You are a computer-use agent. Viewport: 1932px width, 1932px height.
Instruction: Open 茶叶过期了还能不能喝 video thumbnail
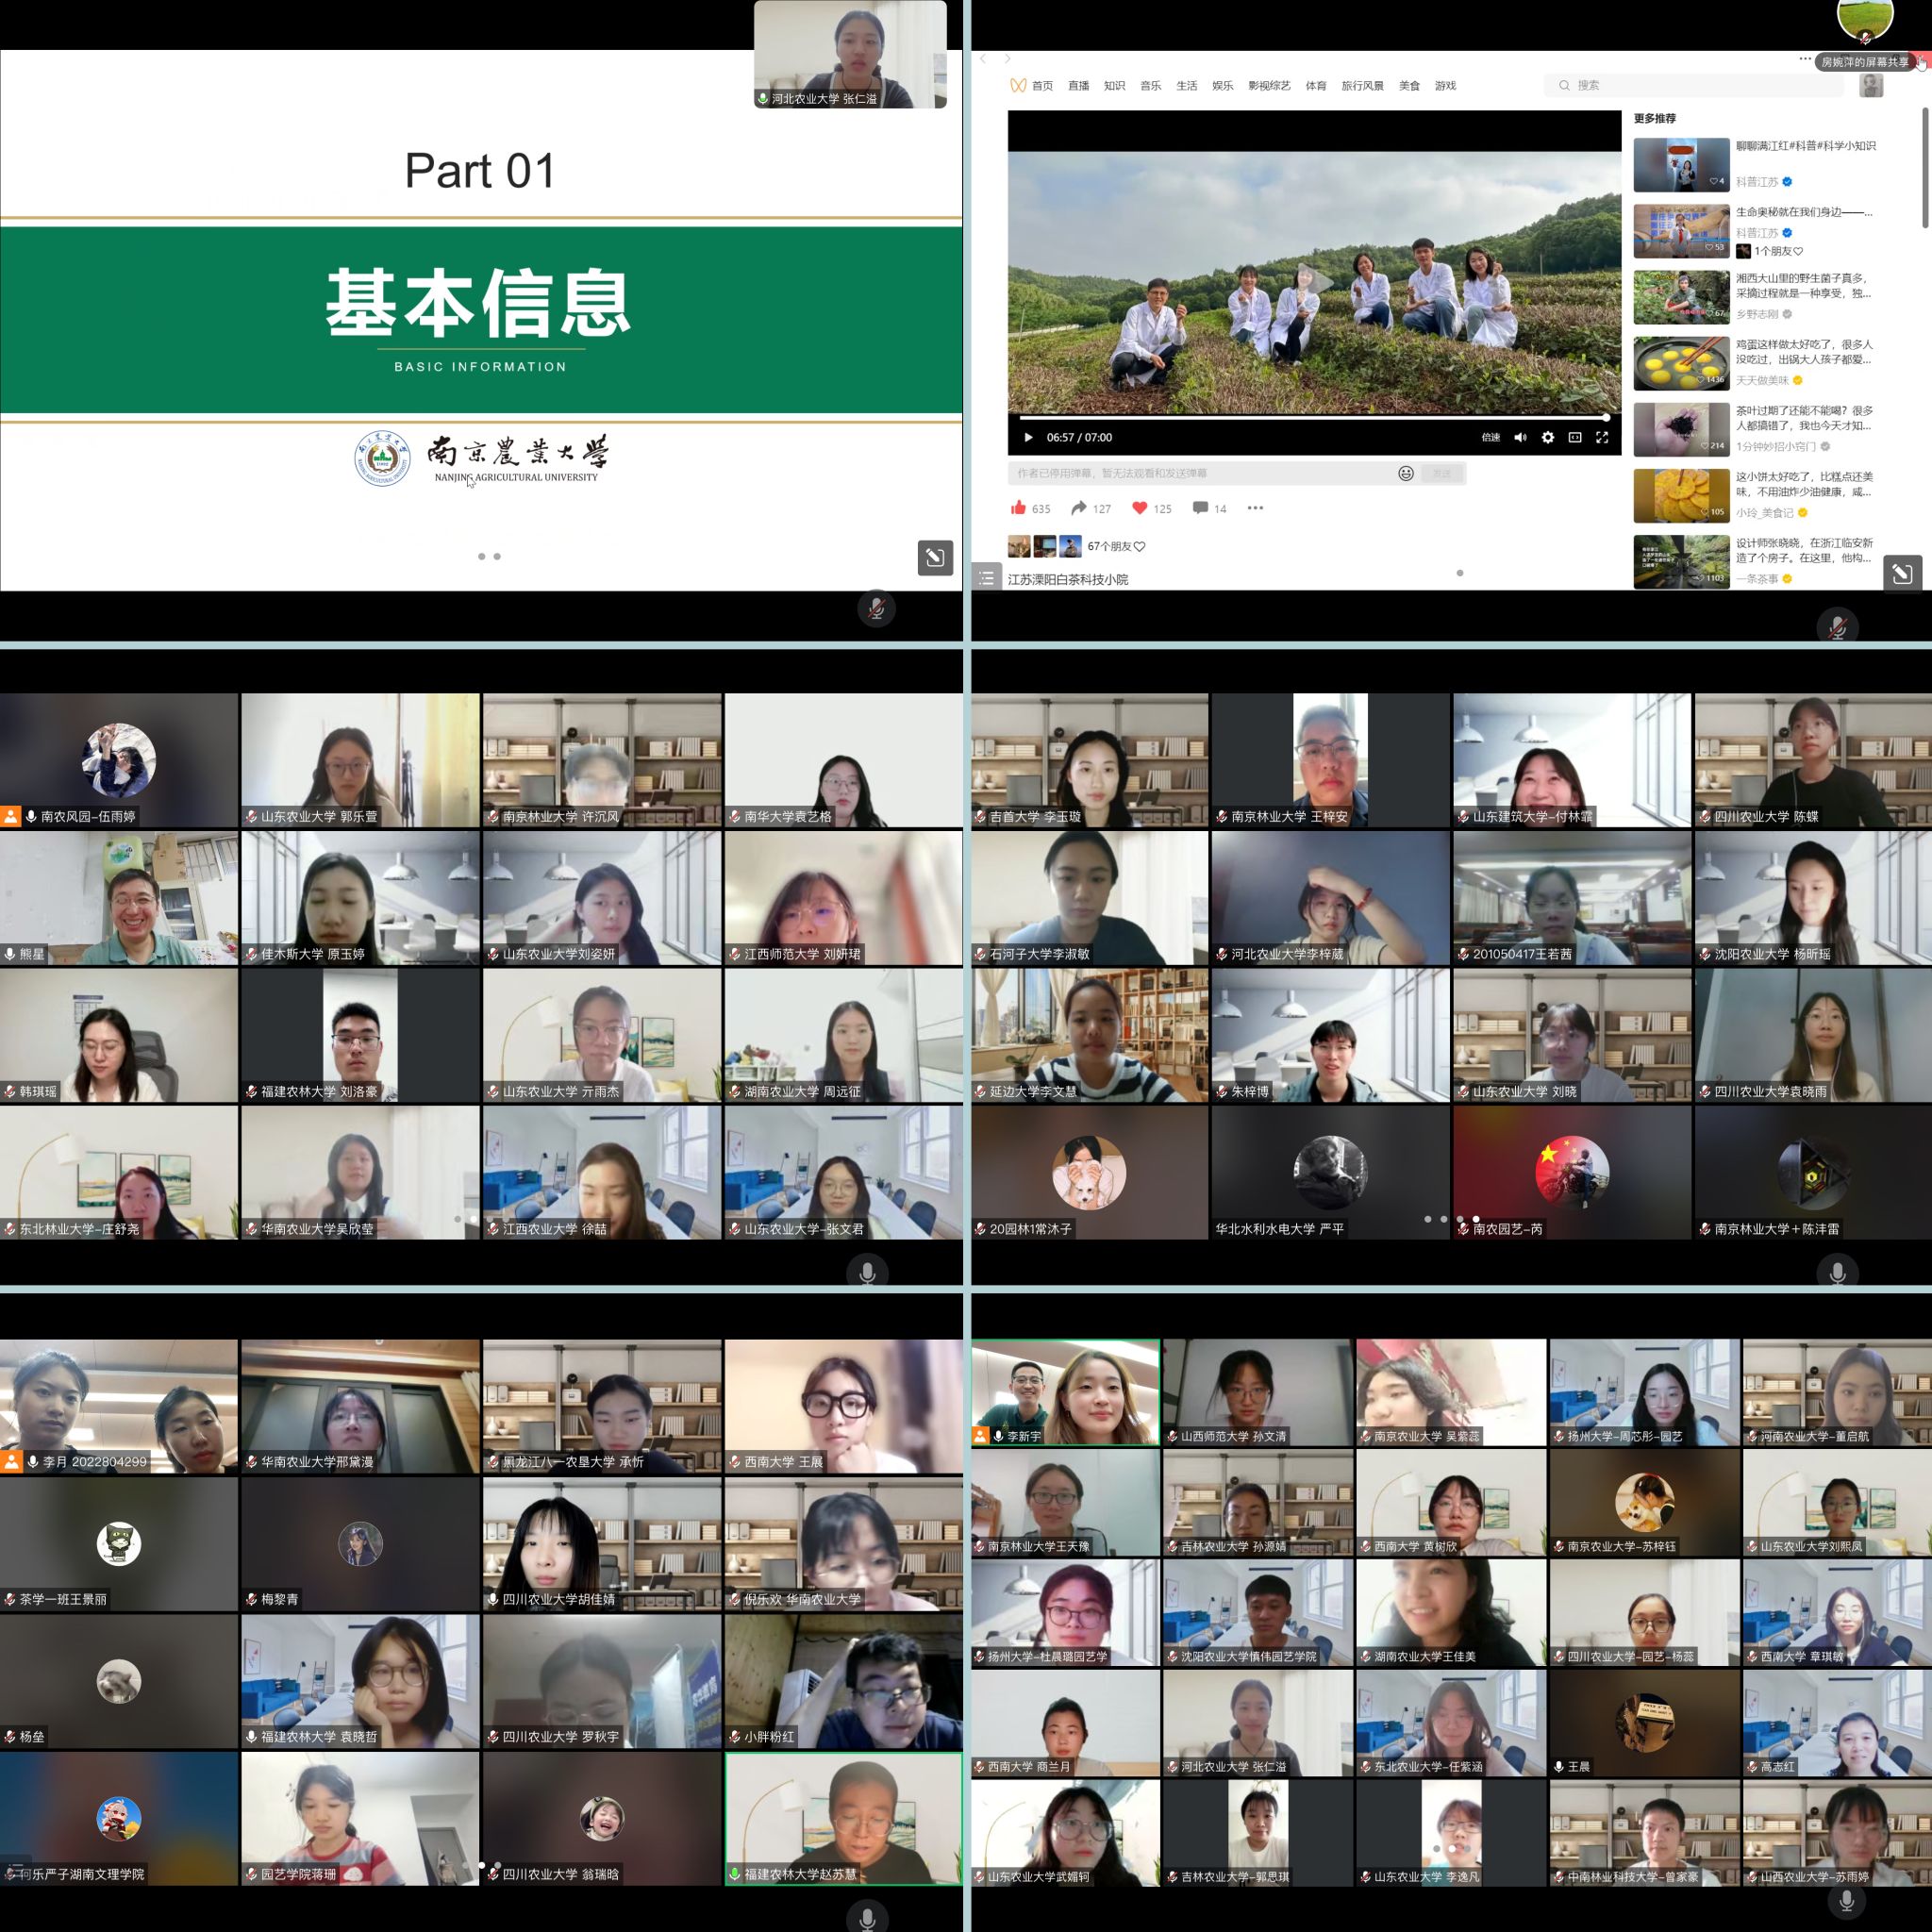[1681, 429]
